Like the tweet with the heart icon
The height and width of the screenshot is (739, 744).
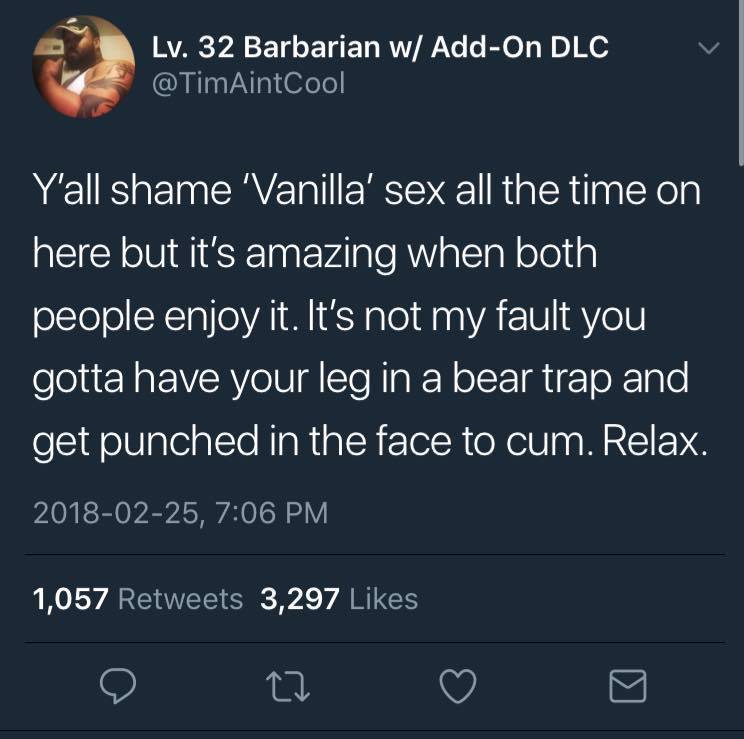click(458, 686)
